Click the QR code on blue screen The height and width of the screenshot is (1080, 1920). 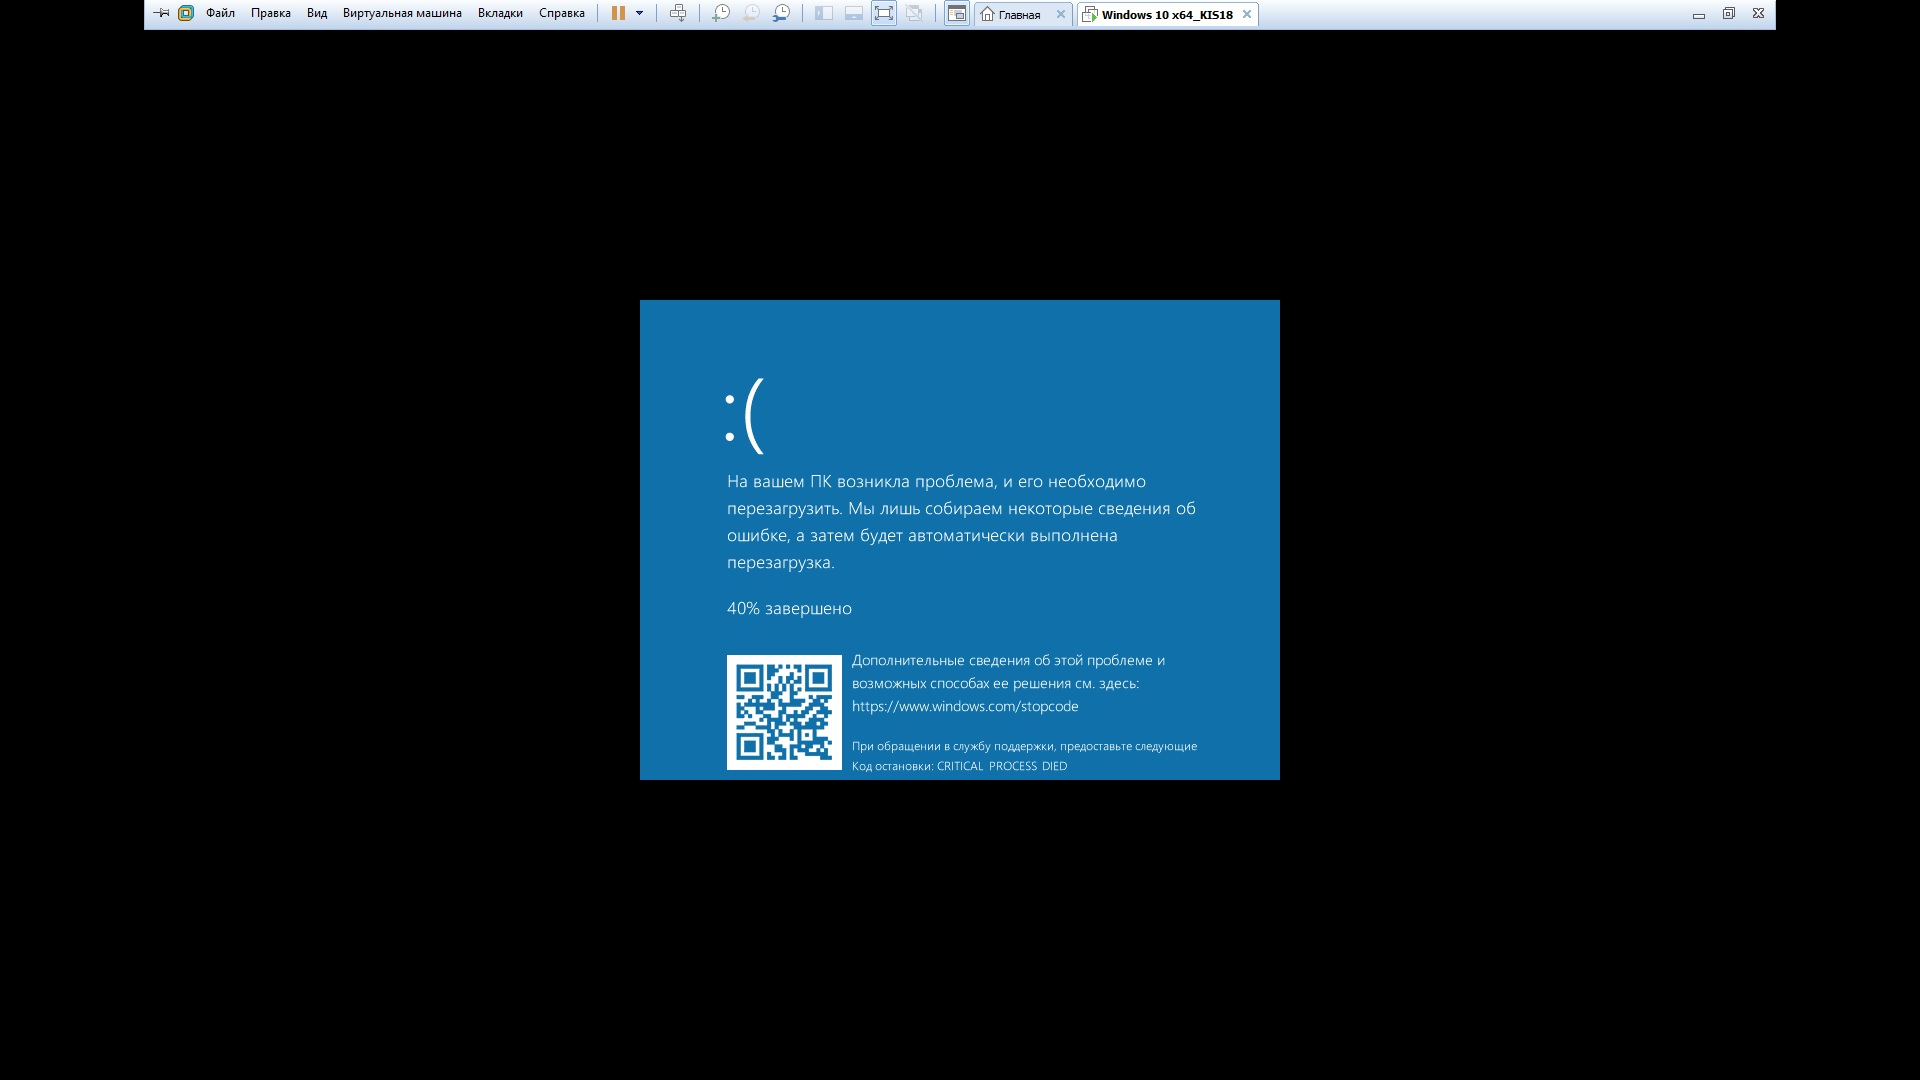pyautogui.click(x=784, y=712)
